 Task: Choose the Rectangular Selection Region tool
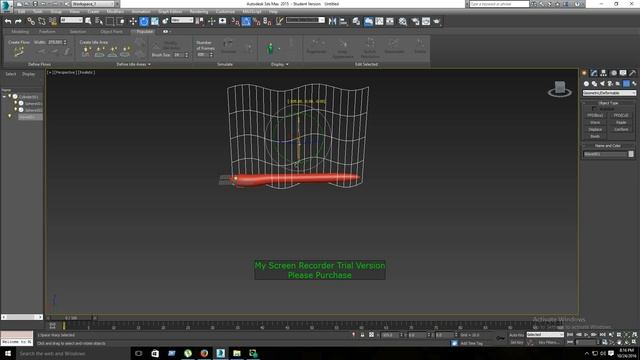point(110,21)
